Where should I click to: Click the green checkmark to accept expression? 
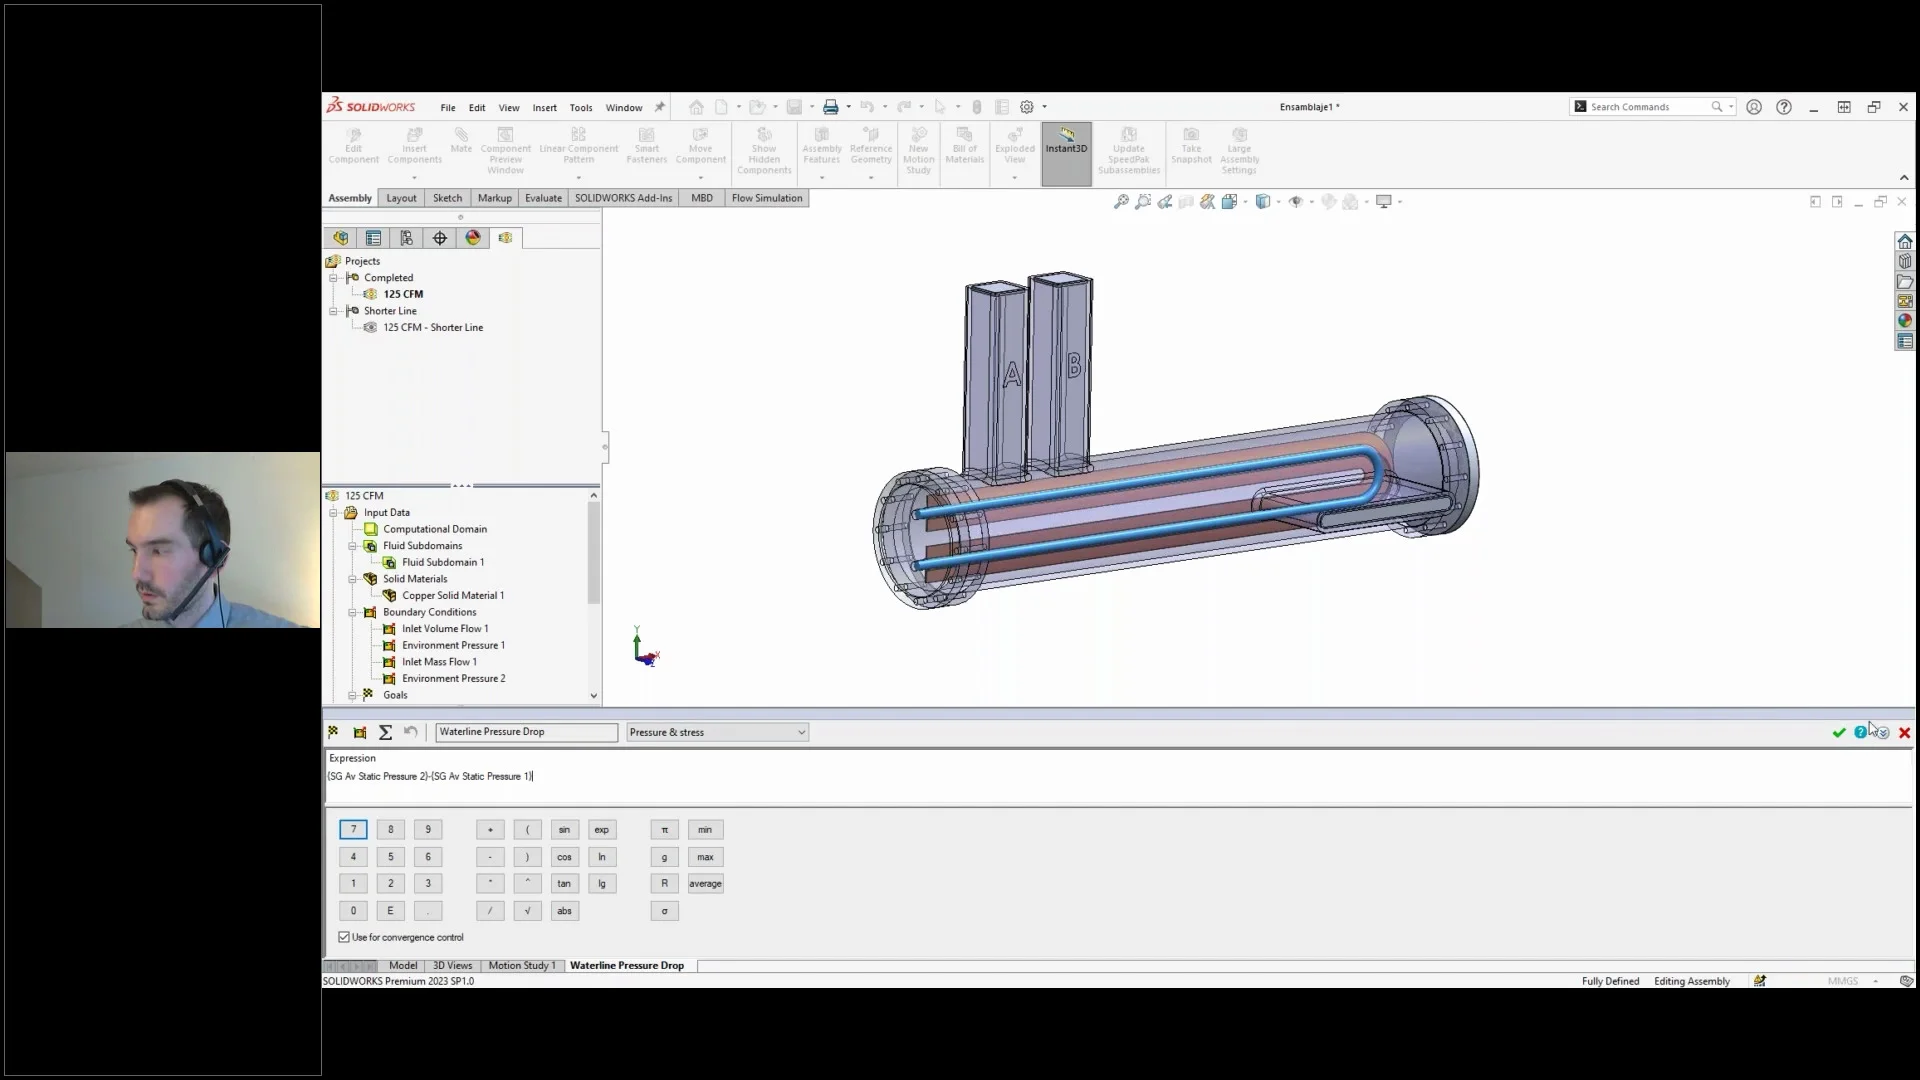coord(1838,733)
